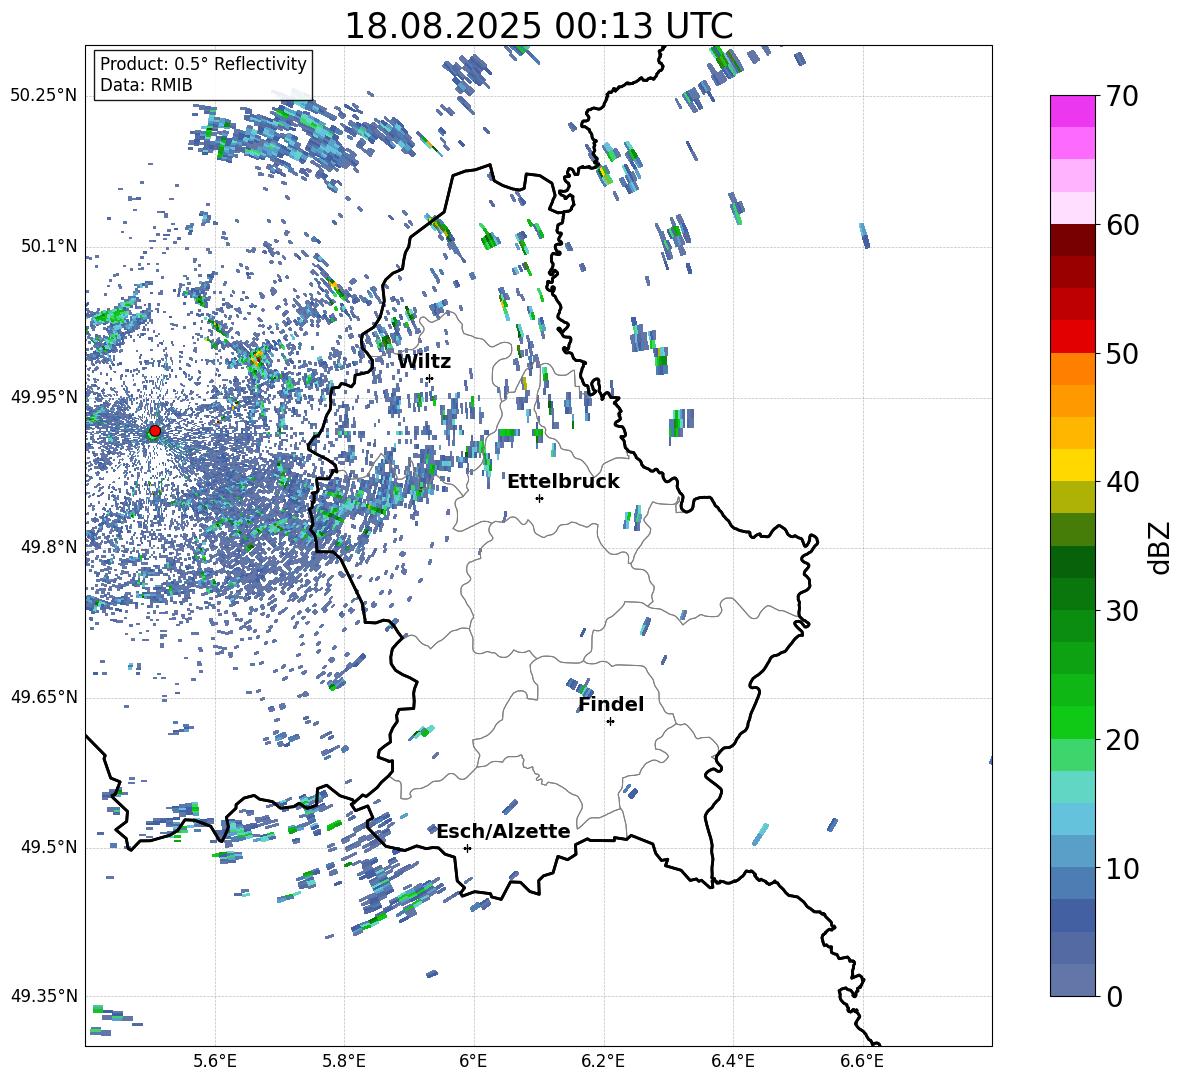Image resolution: width=1184 pixels, height=1081 pixels.
Task: Click the orange colorbar segment below 50
Action: point(1073,369)
